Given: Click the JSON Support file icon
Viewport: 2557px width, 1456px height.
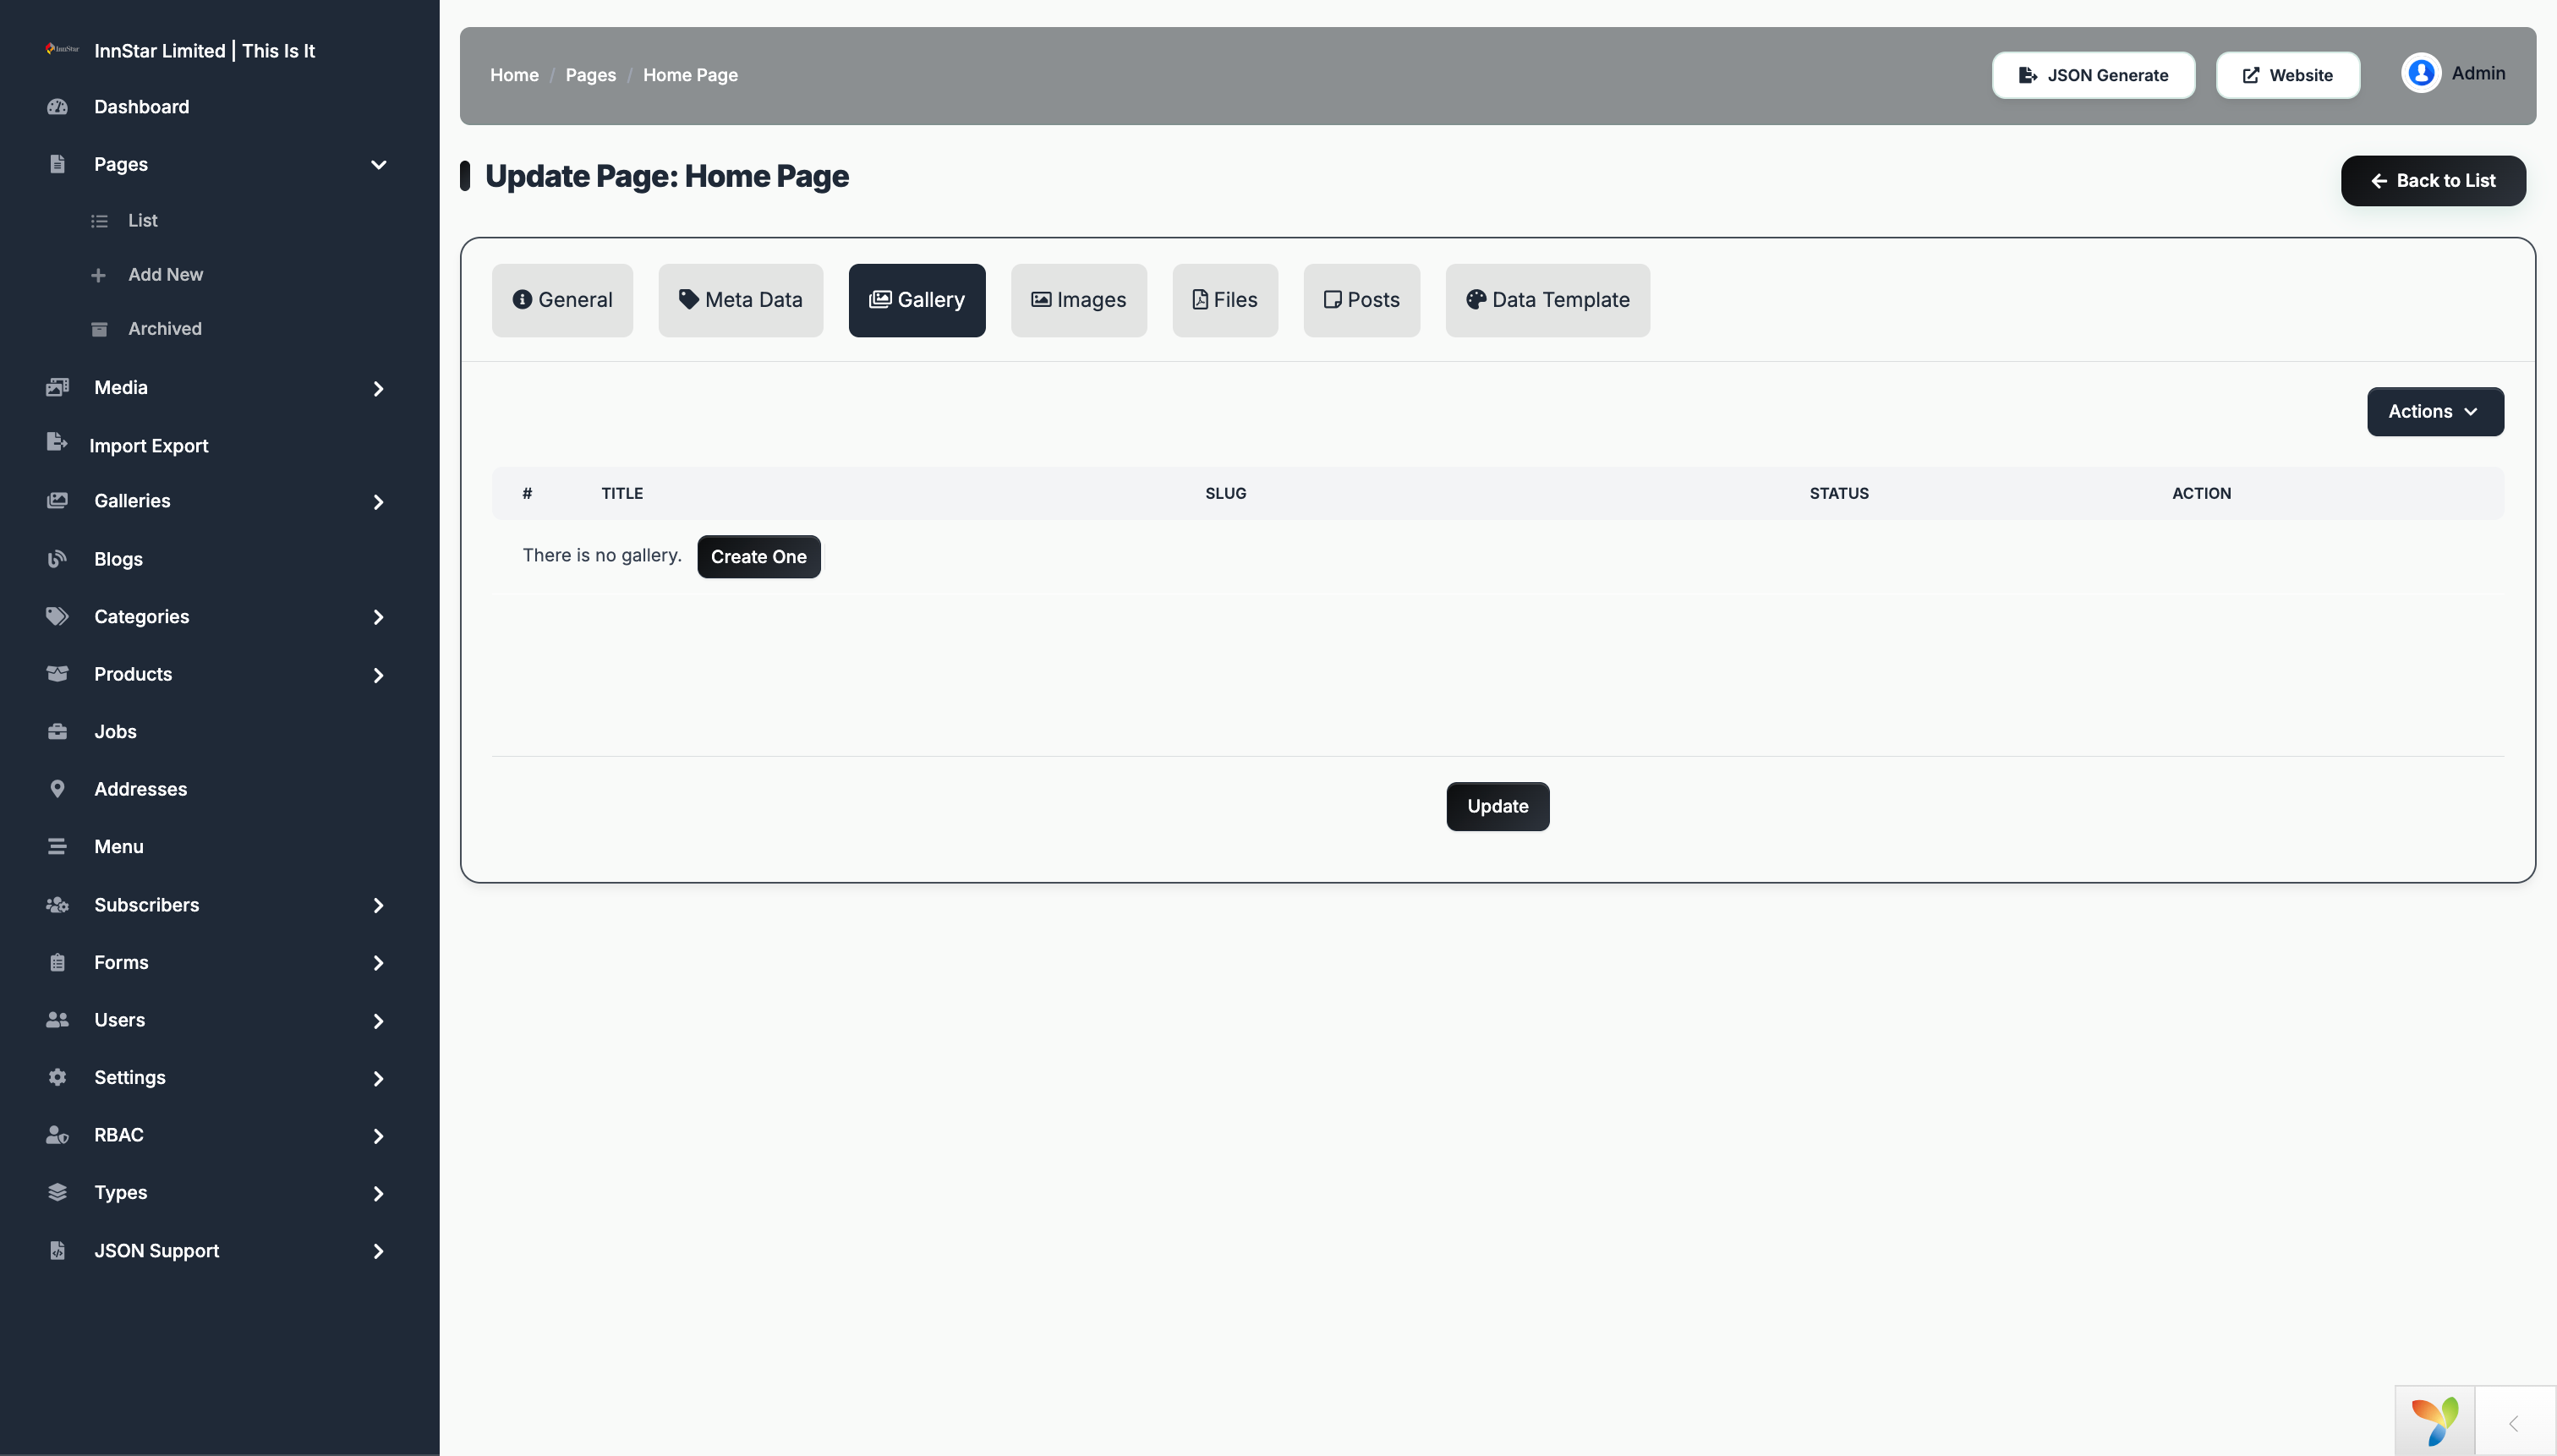Looking at the screenshot, I should (x=57, y=1250).
